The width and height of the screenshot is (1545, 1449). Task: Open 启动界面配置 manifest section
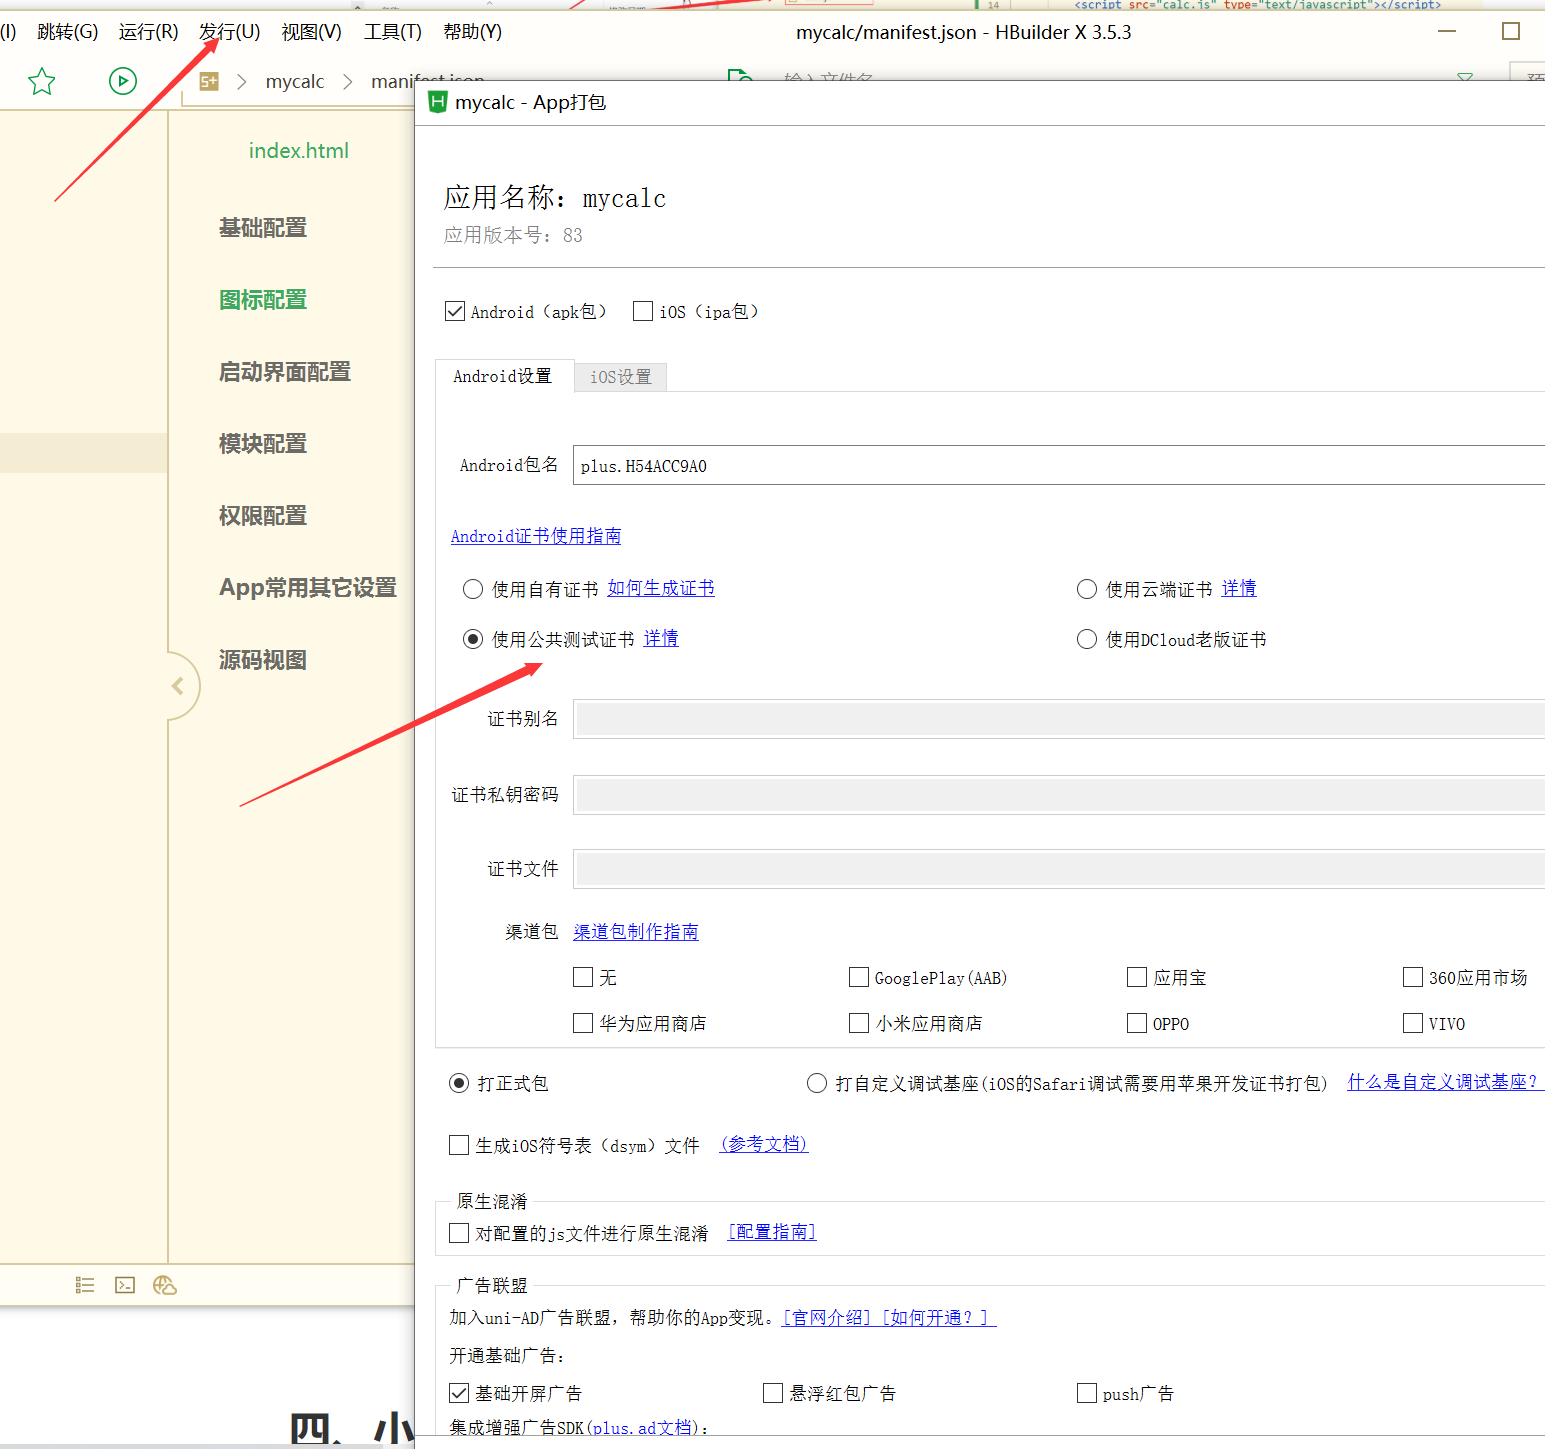285,372
